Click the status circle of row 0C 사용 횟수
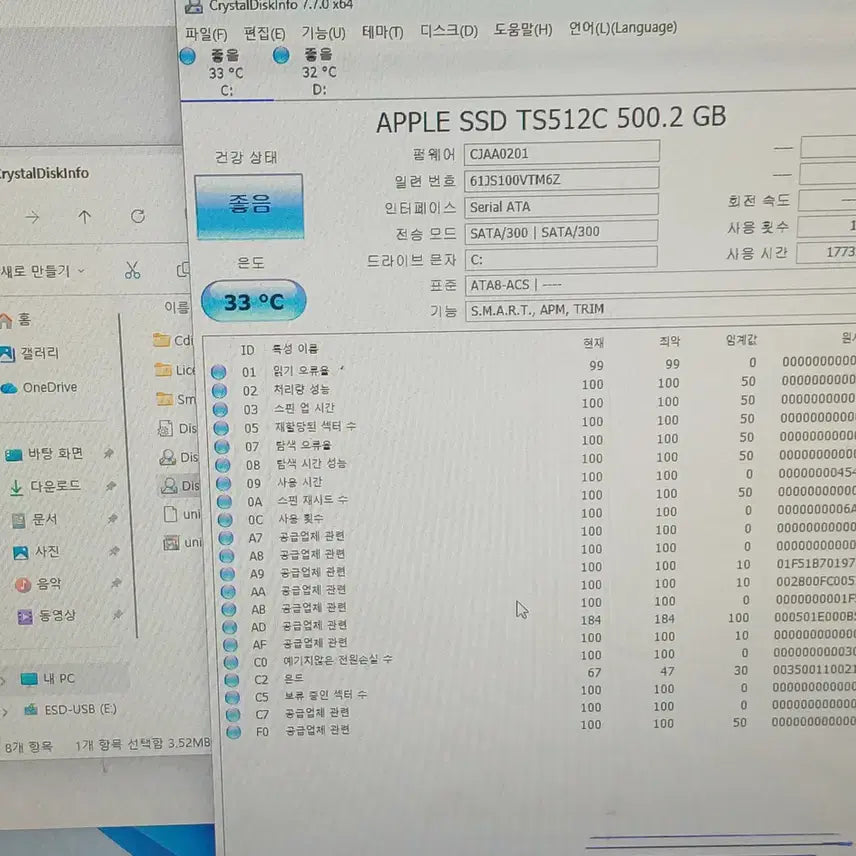Viewport: 856px width, 856px height. [225, 520]
